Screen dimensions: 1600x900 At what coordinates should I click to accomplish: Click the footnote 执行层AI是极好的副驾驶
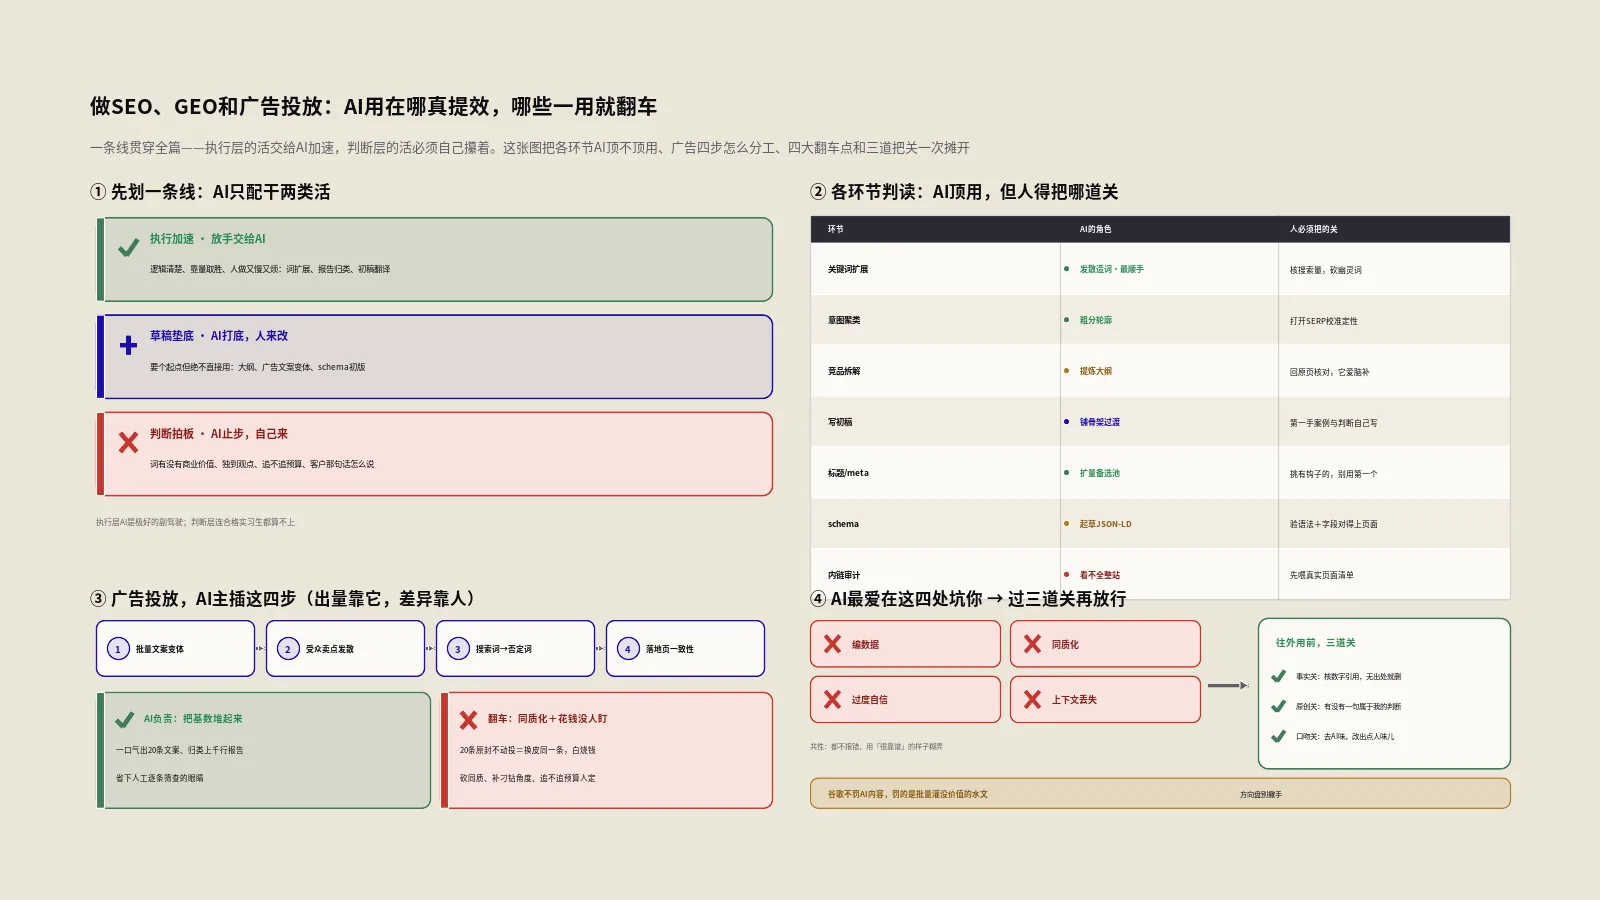(195, 522)
